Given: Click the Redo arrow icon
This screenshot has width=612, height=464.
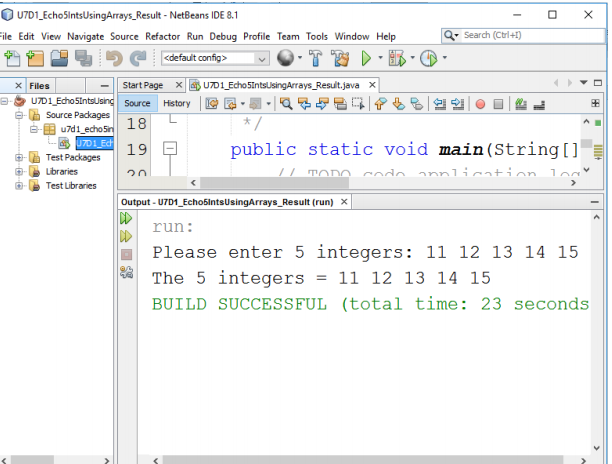Looking at the screenshot, I should 138,59.
